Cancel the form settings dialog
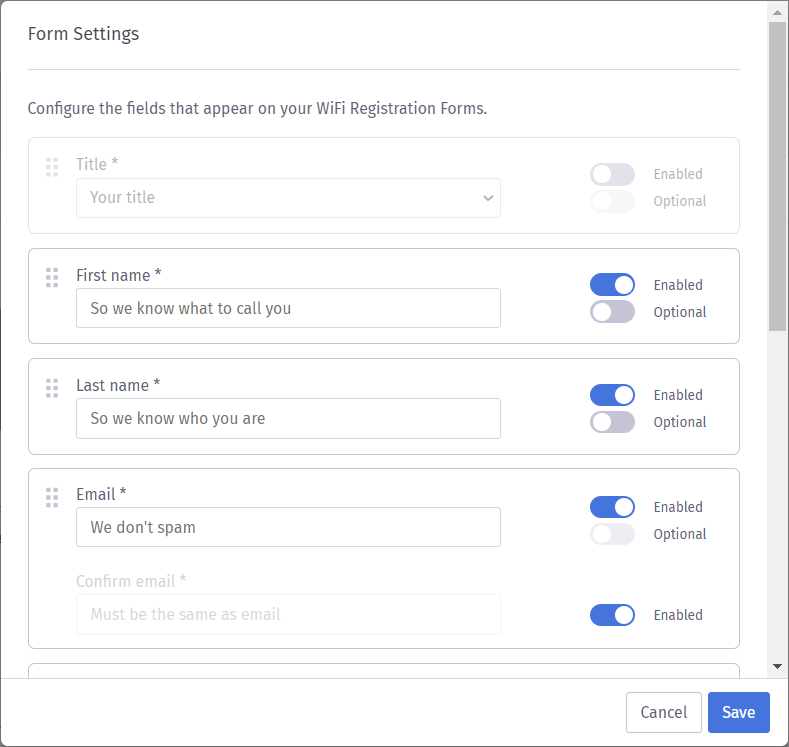Viewport: 789px width, 747px height. pyautogui.click(x=664, y=712)
